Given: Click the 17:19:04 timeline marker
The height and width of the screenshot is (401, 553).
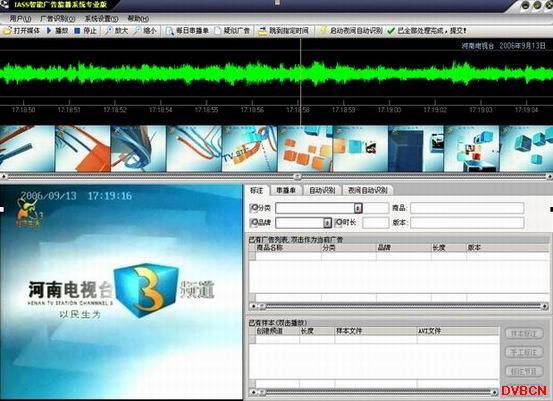Looking at the screenshot, I should pyautogui.click(x=527, y=110).
